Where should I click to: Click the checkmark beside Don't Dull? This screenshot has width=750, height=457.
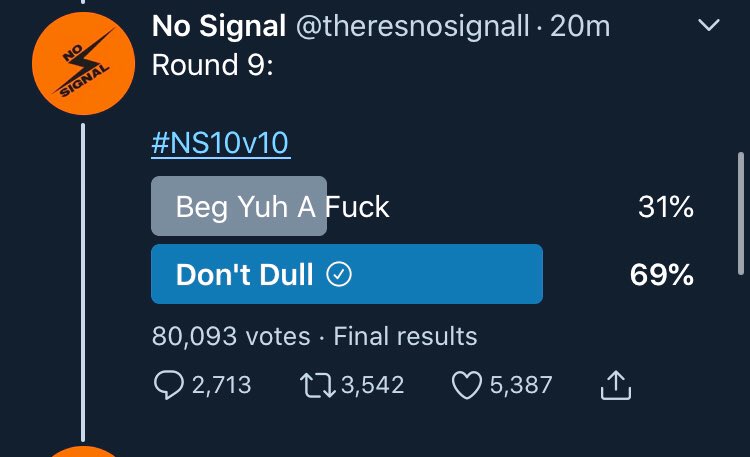340,275
